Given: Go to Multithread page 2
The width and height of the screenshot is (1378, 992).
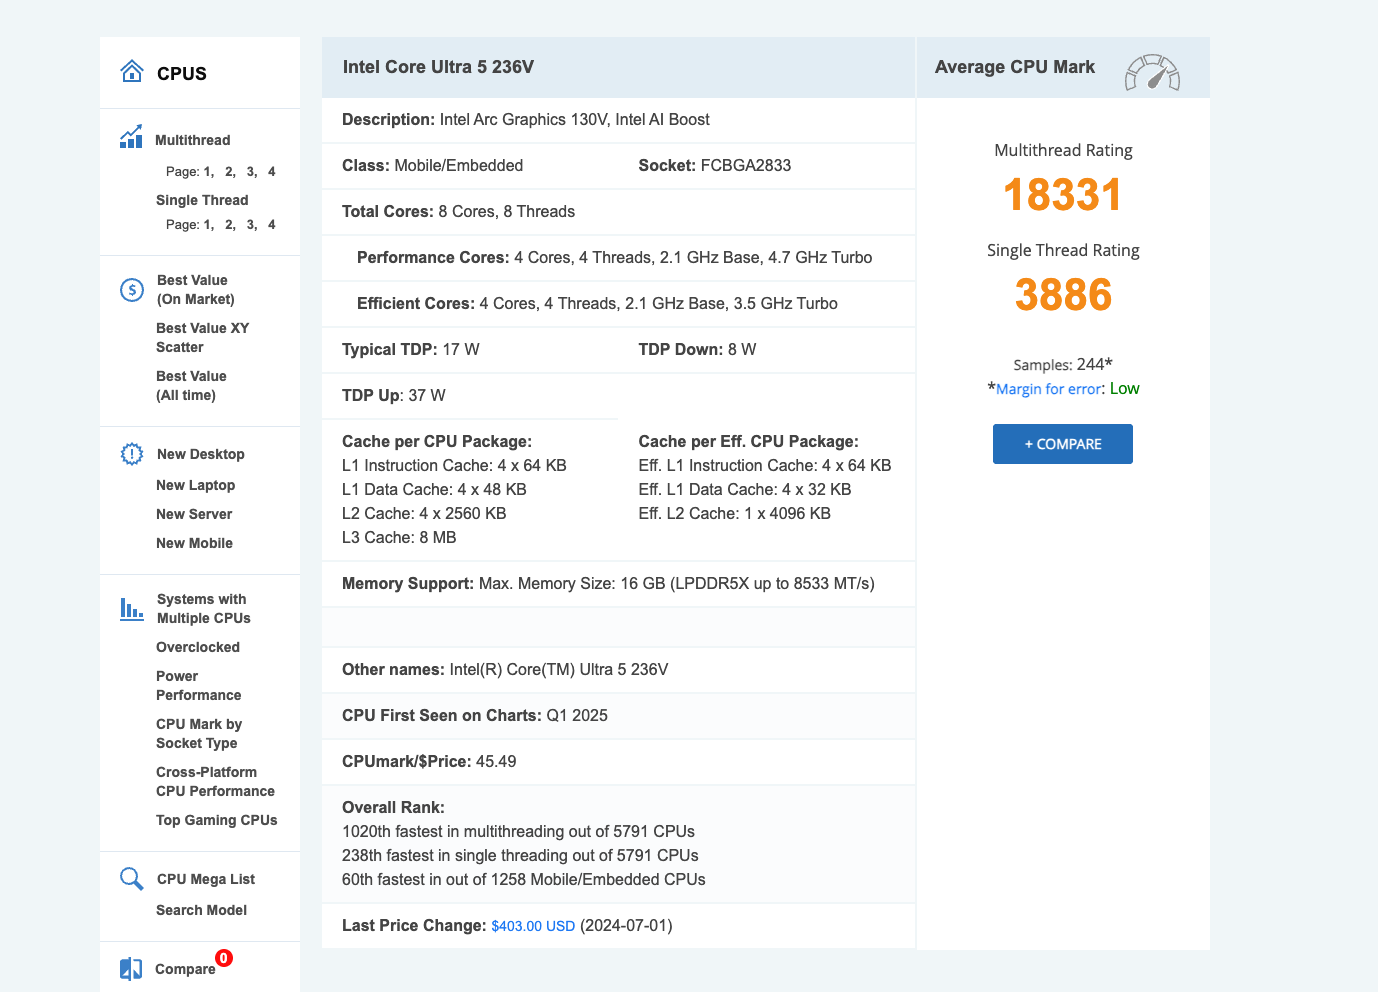Looking at the screenshot, I should 229,172.
